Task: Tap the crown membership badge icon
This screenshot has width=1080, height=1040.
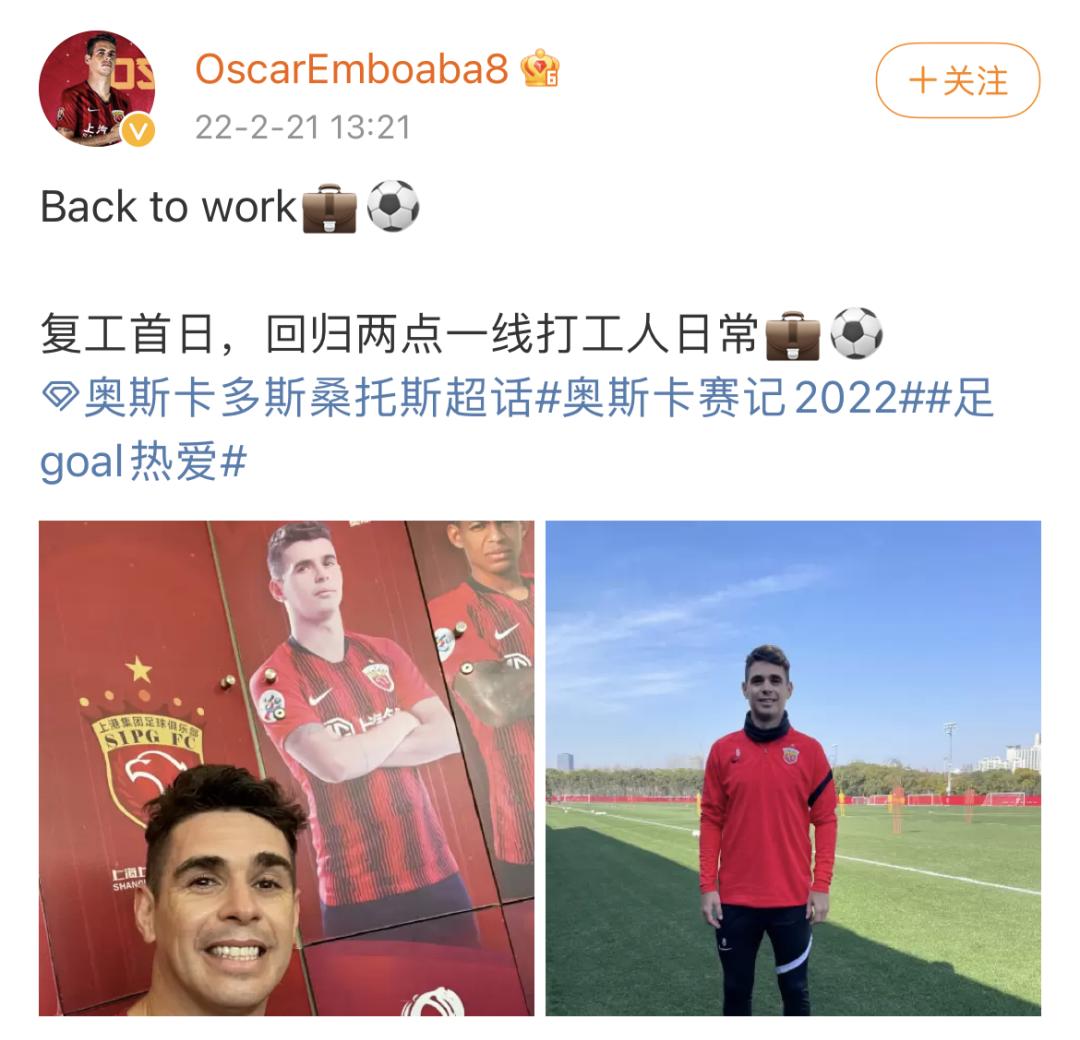Action: click(x=540, y=69)
